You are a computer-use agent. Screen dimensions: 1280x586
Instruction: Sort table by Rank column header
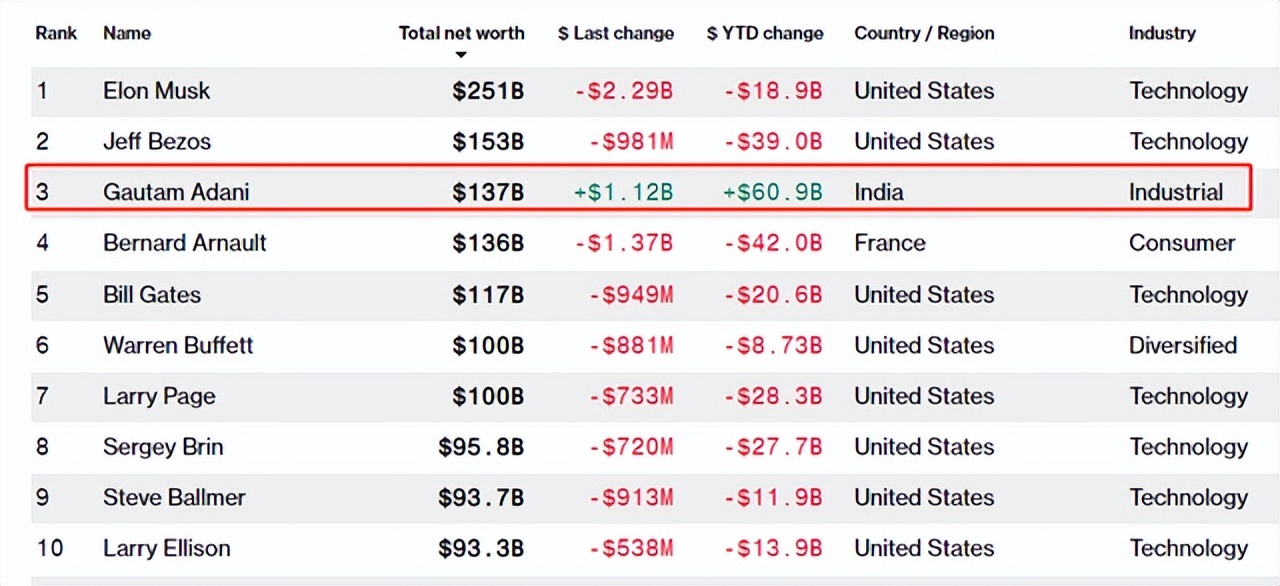56,33
